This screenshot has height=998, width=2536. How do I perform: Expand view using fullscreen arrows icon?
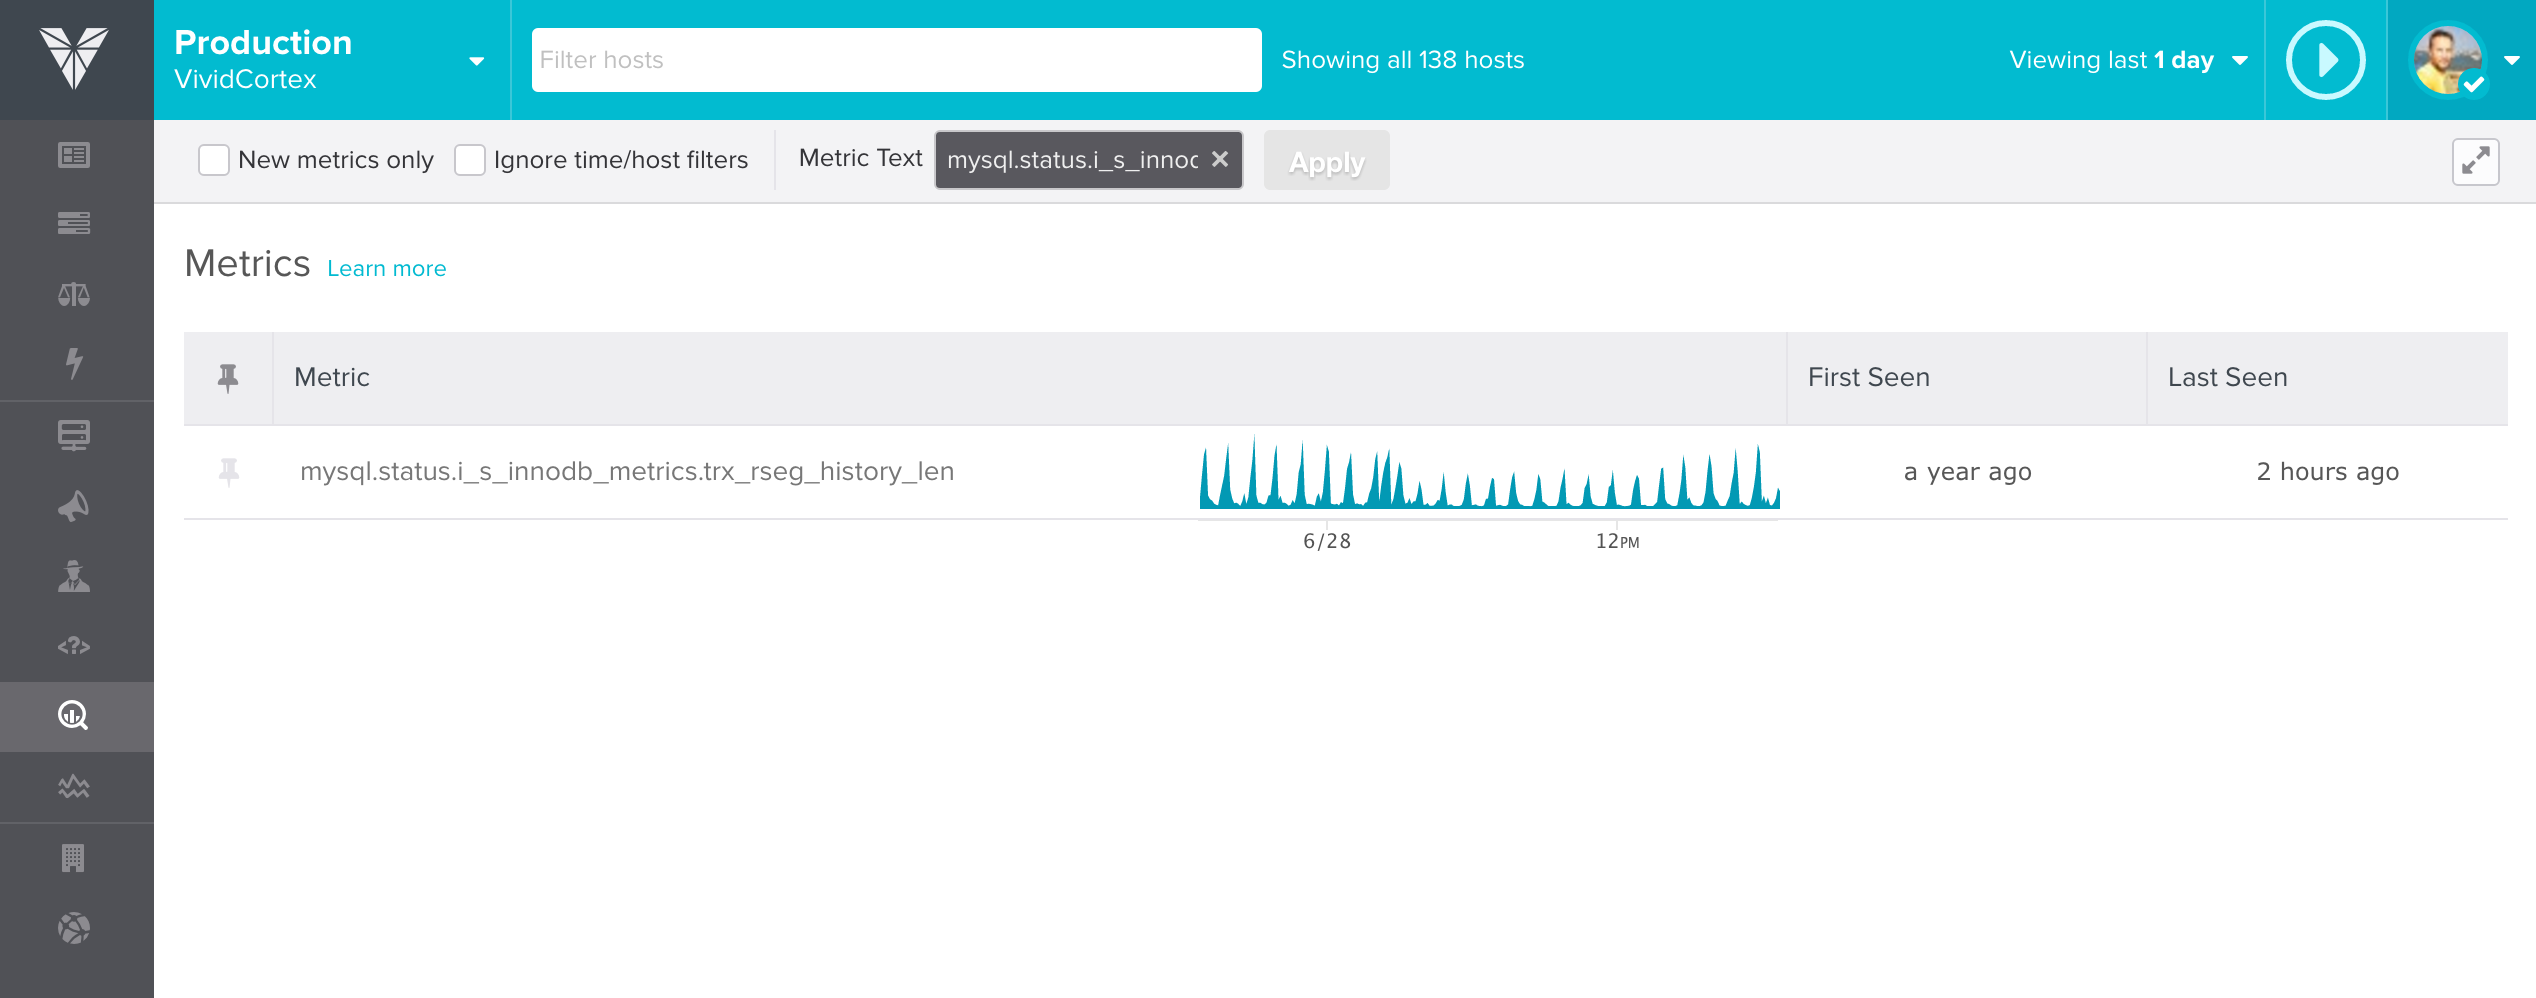click(2476, 161)
